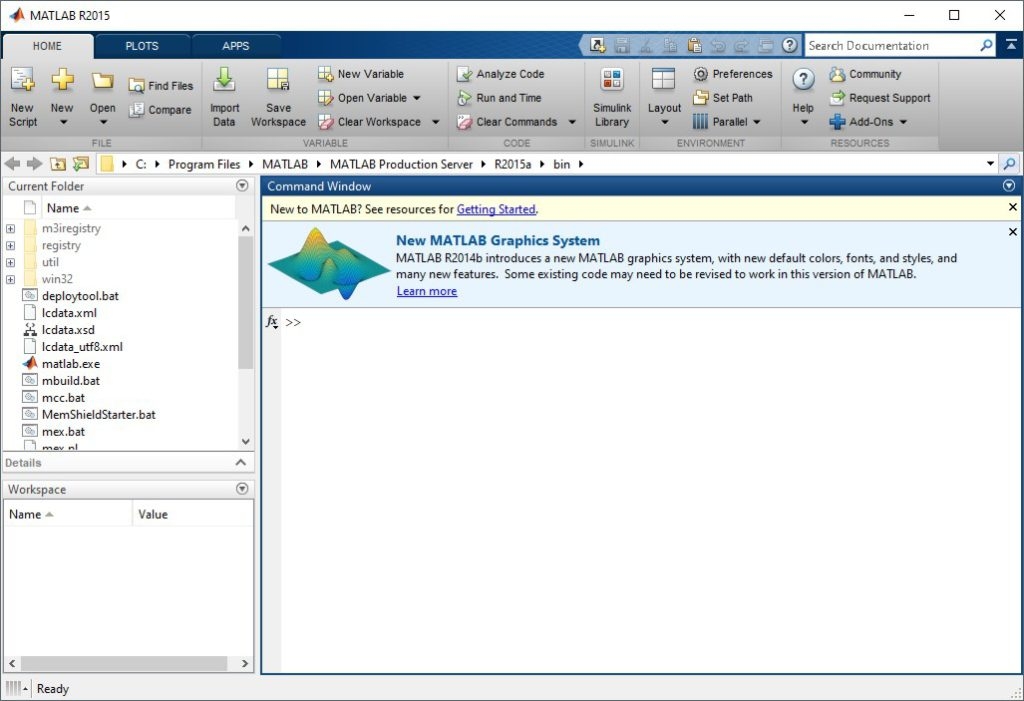
Task: Click the Import Data icon
Action: pyautogui.click(x=224, y=81)
